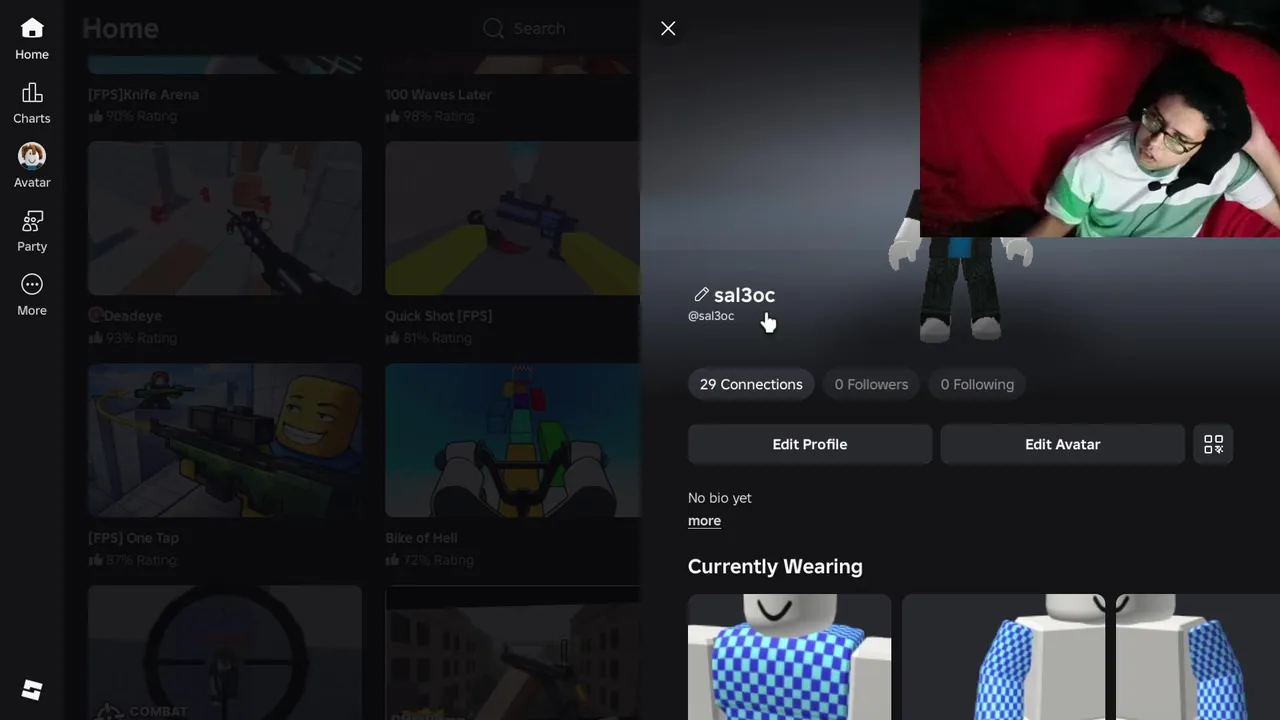Click the 72% Rating under Bike of Hell
The image size is (1280, 720).
[x=429, y=560]
